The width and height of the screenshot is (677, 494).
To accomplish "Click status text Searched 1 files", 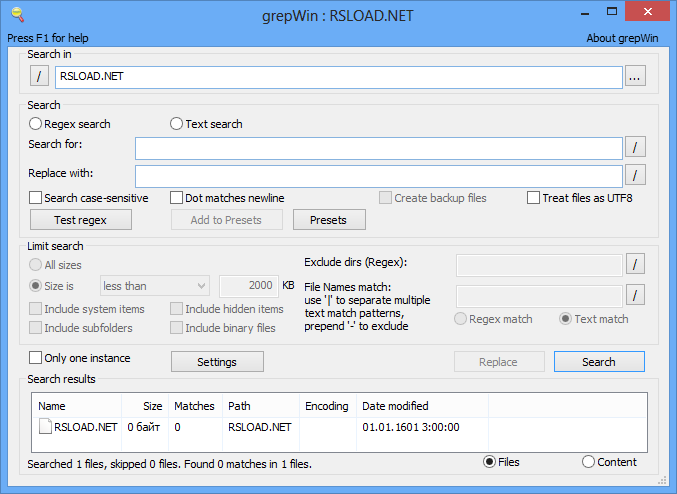I will click(169, 464).
